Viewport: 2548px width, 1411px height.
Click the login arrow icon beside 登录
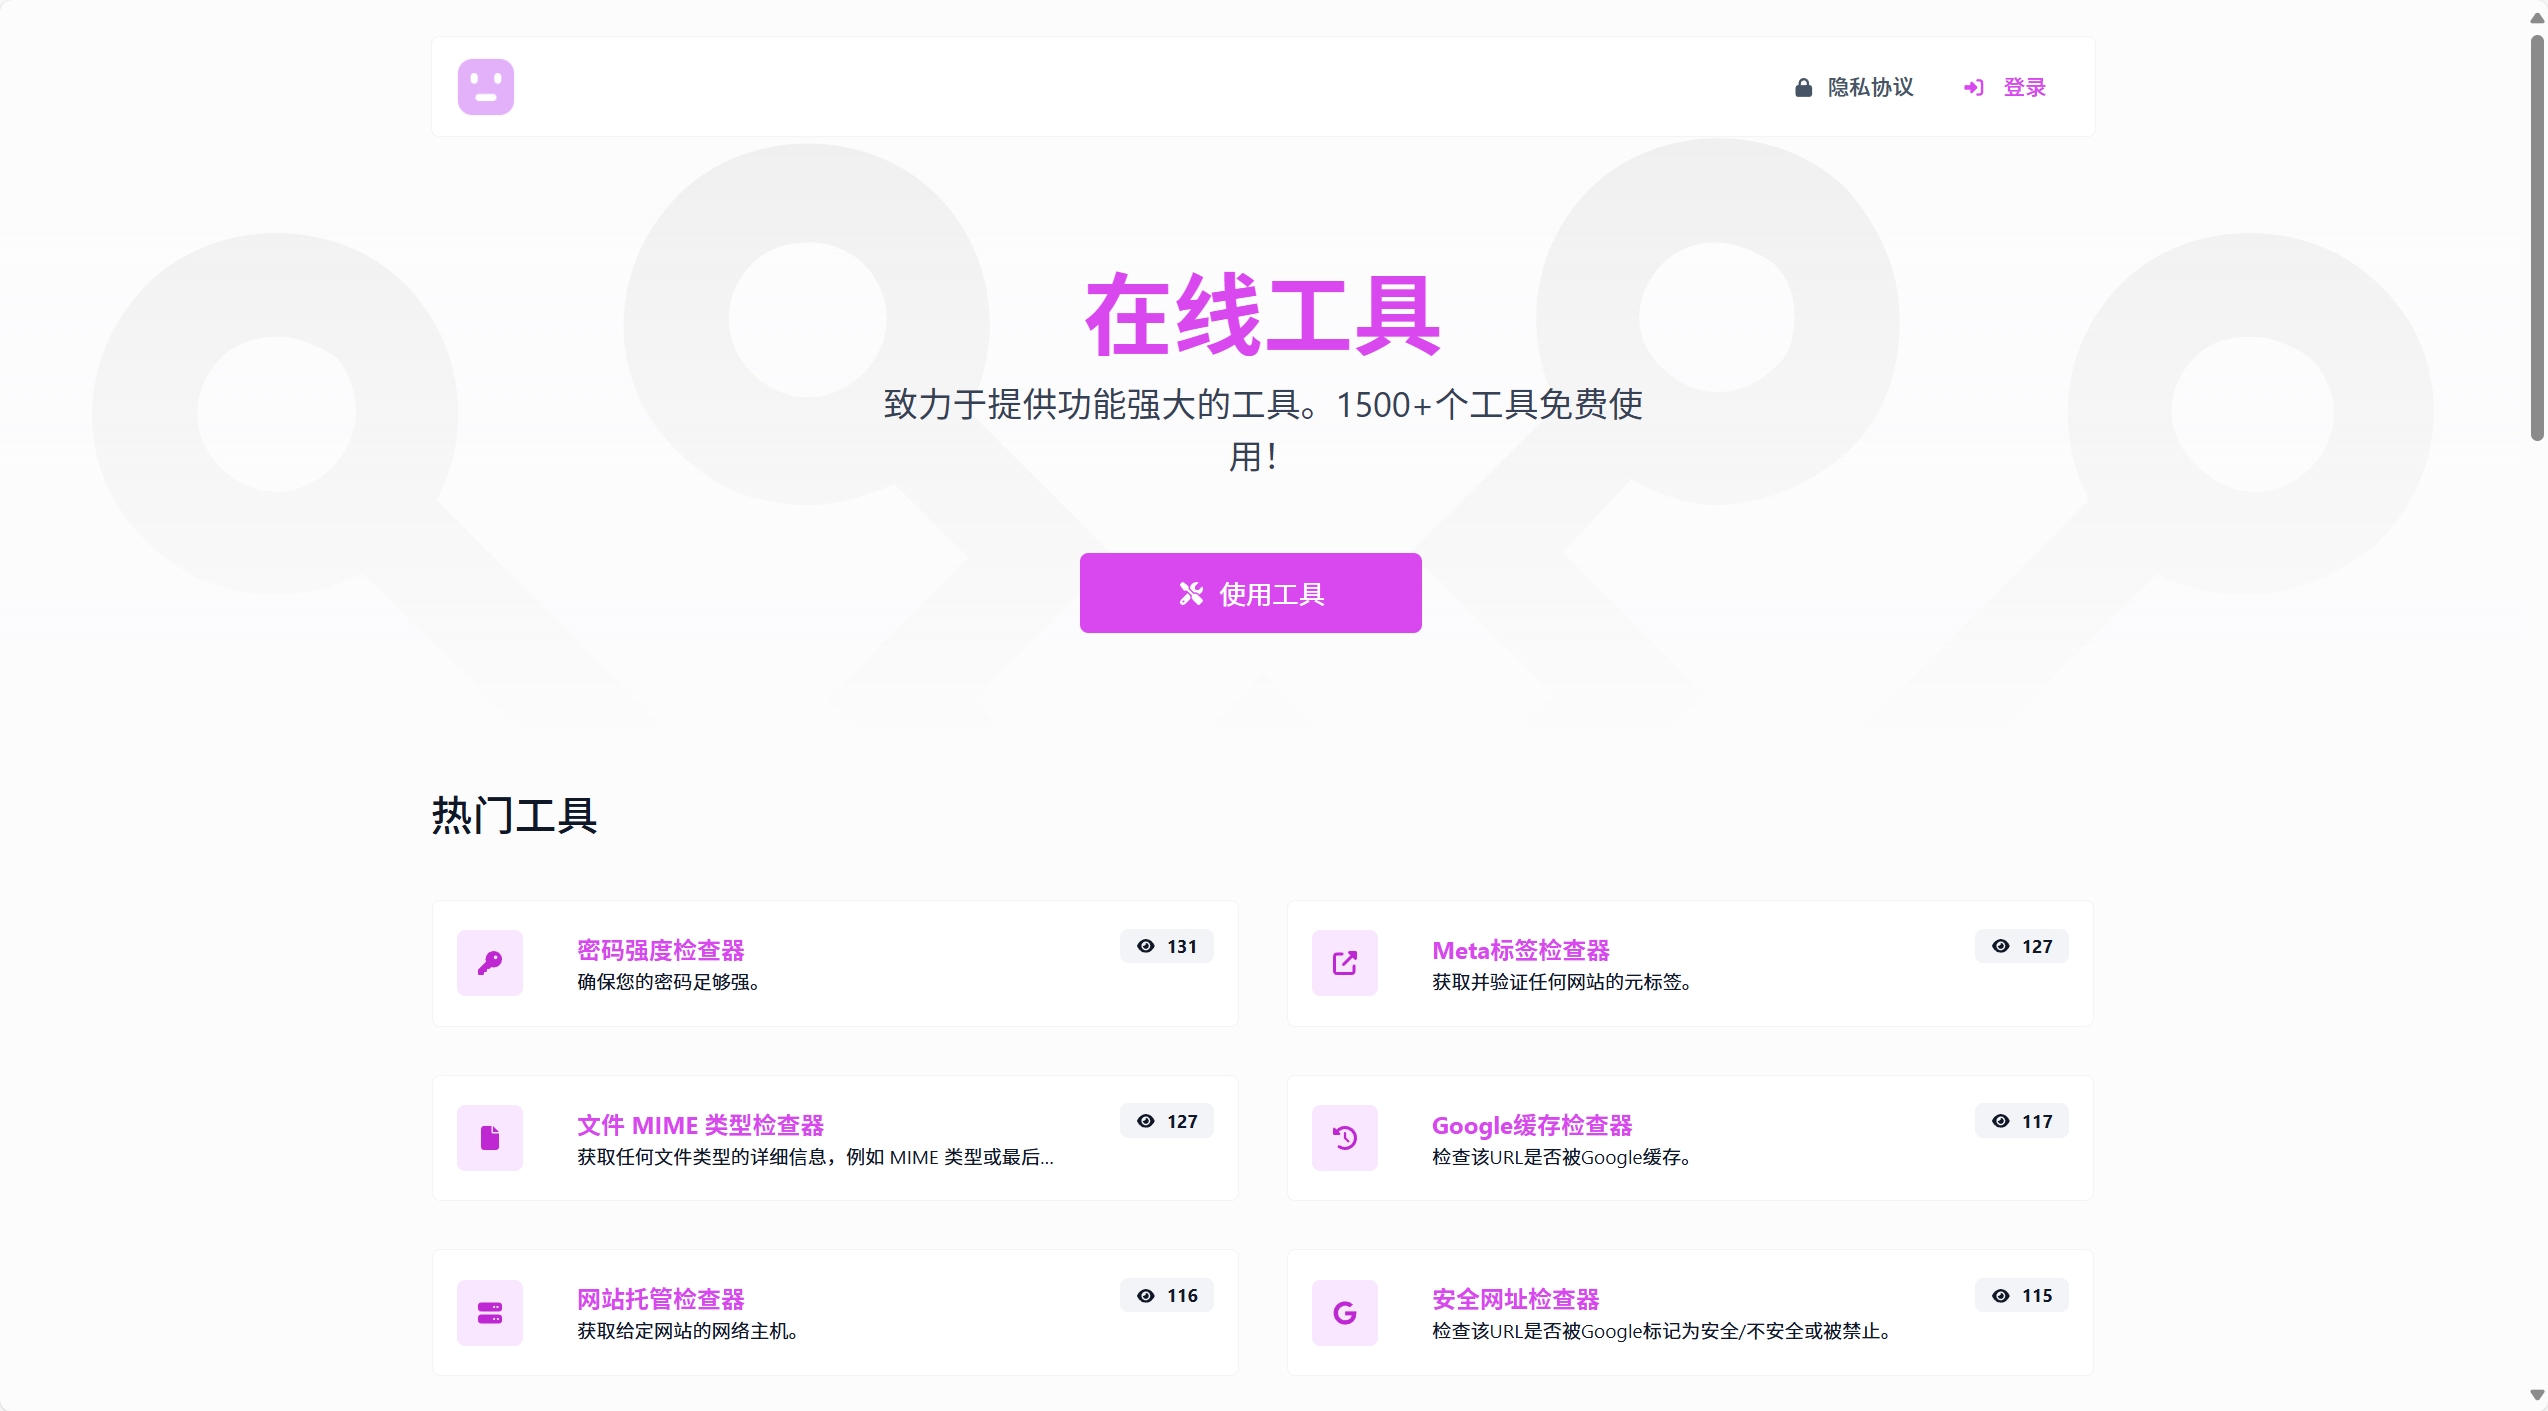(1973, 87)
